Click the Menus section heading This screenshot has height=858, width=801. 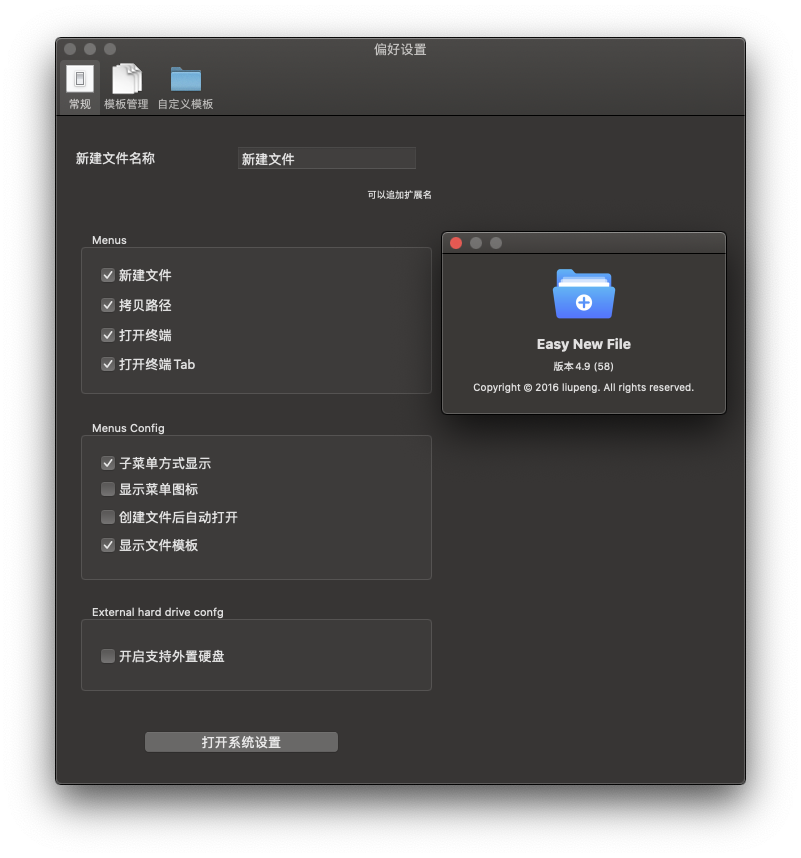click(x=109, y=240)
